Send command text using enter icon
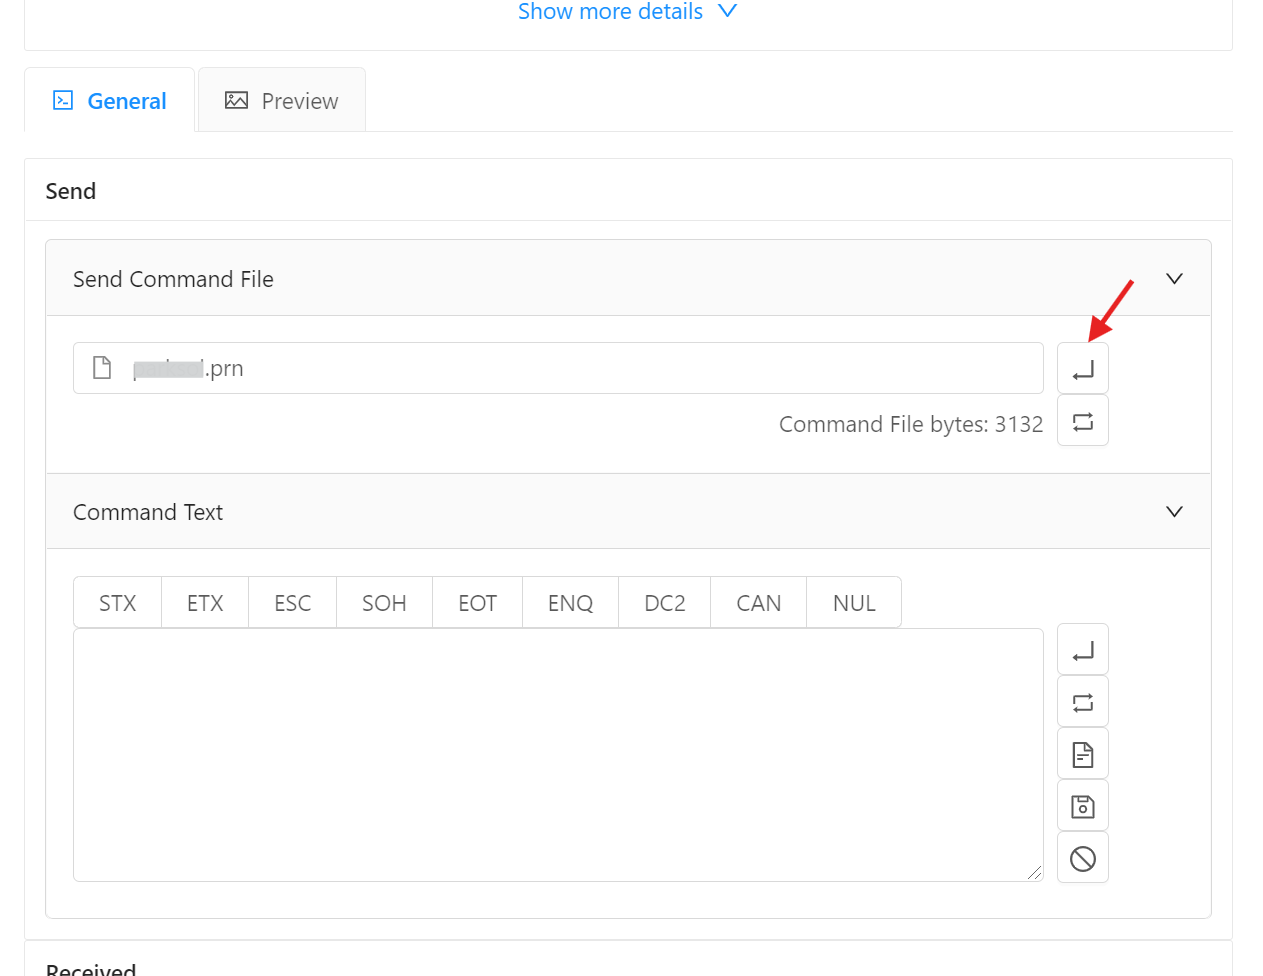Viewport: 1263px width, 976px height. click(x=1082, y=651)
